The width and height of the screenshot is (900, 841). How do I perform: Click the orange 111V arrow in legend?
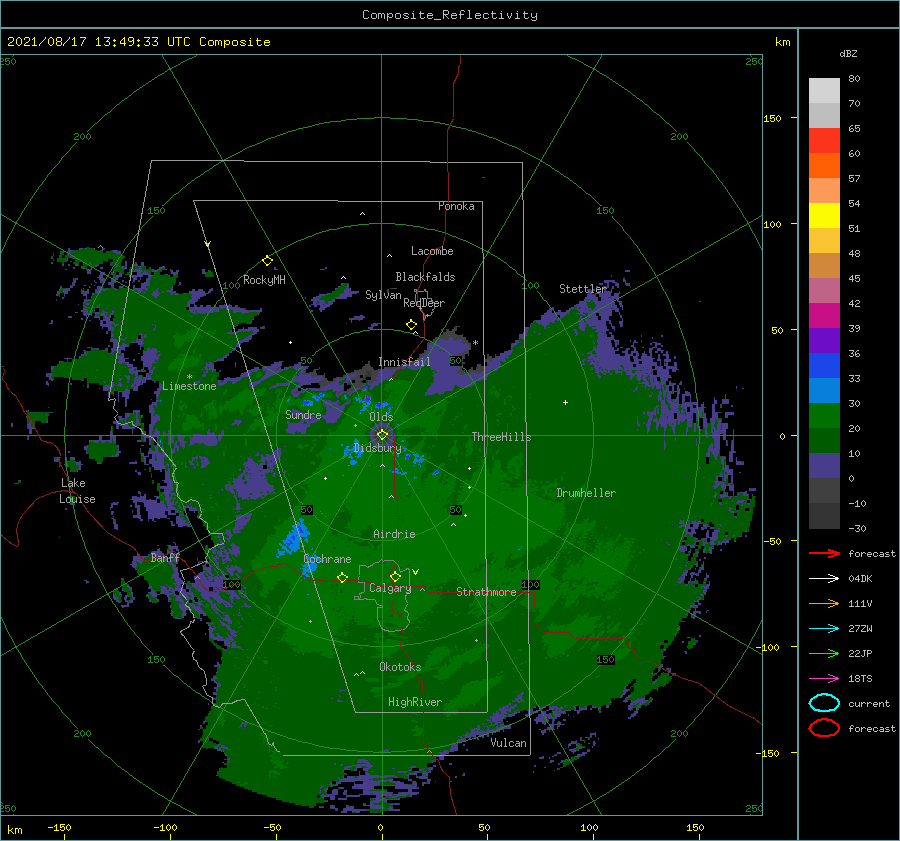(824, 603)
